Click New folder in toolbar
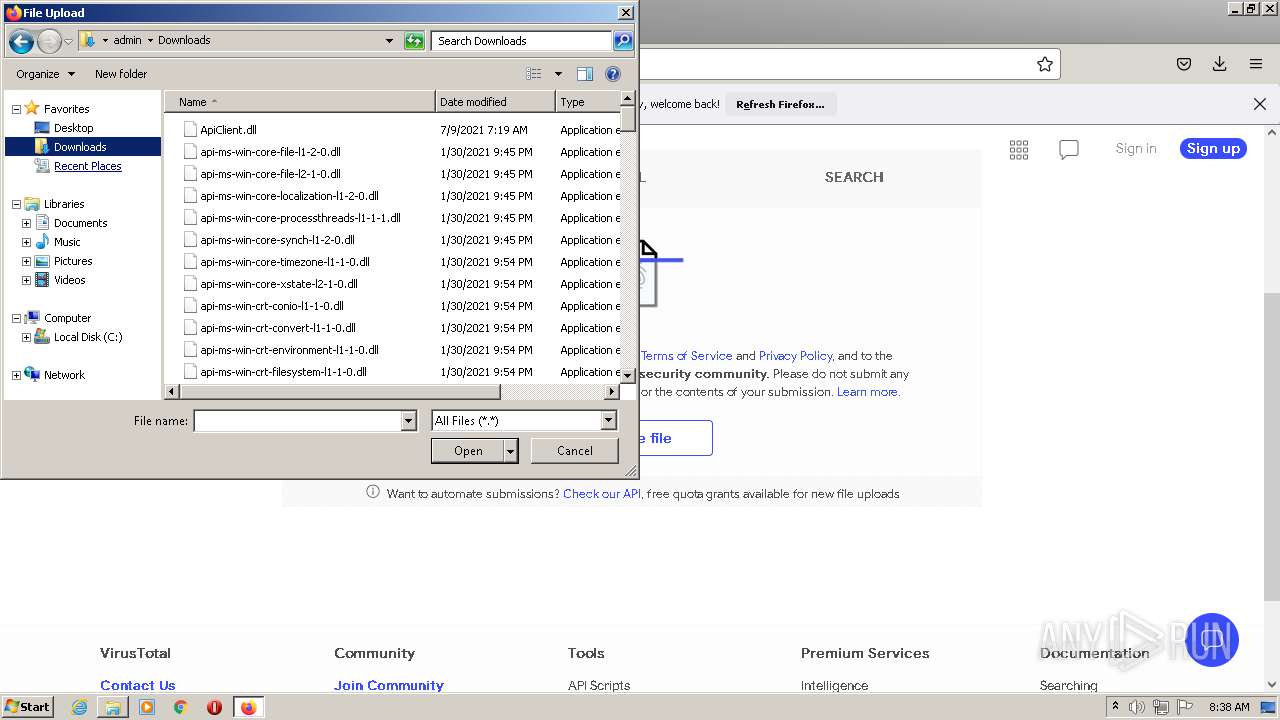 (121, 74)
